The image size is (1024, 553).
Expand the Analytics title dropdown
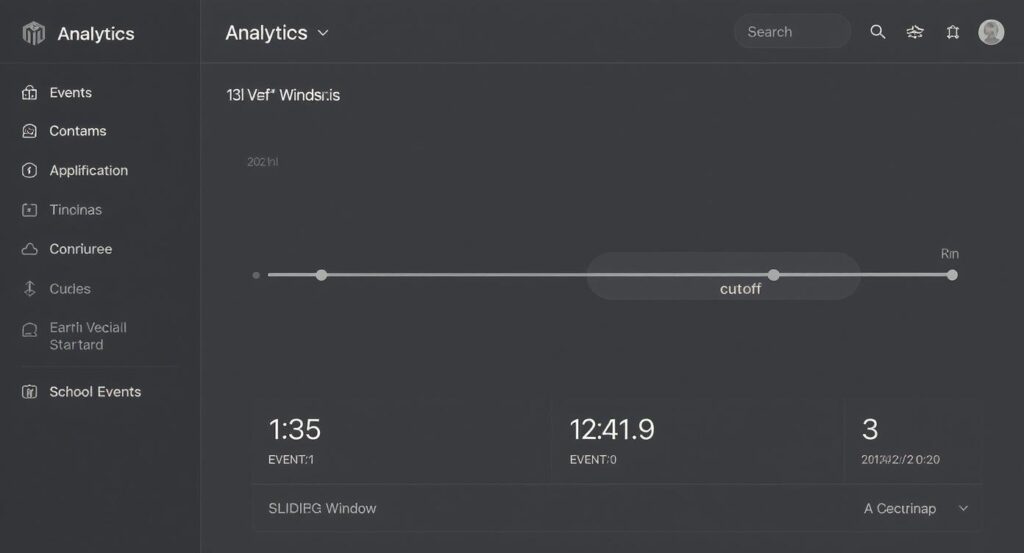click(x=323, y=33)
